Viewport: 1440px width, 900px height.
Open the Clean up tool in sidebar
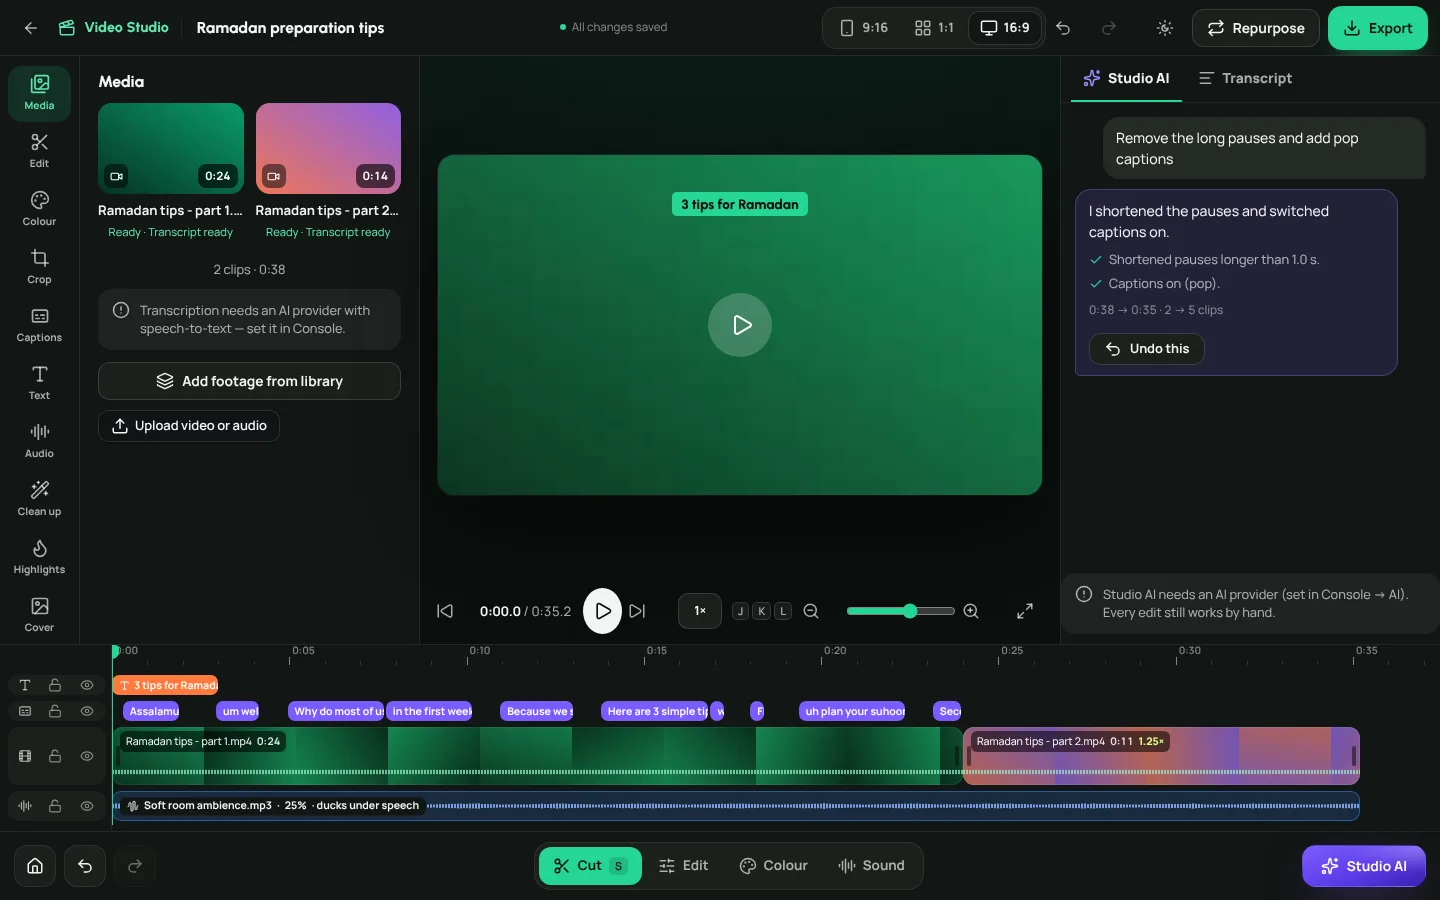39,499
